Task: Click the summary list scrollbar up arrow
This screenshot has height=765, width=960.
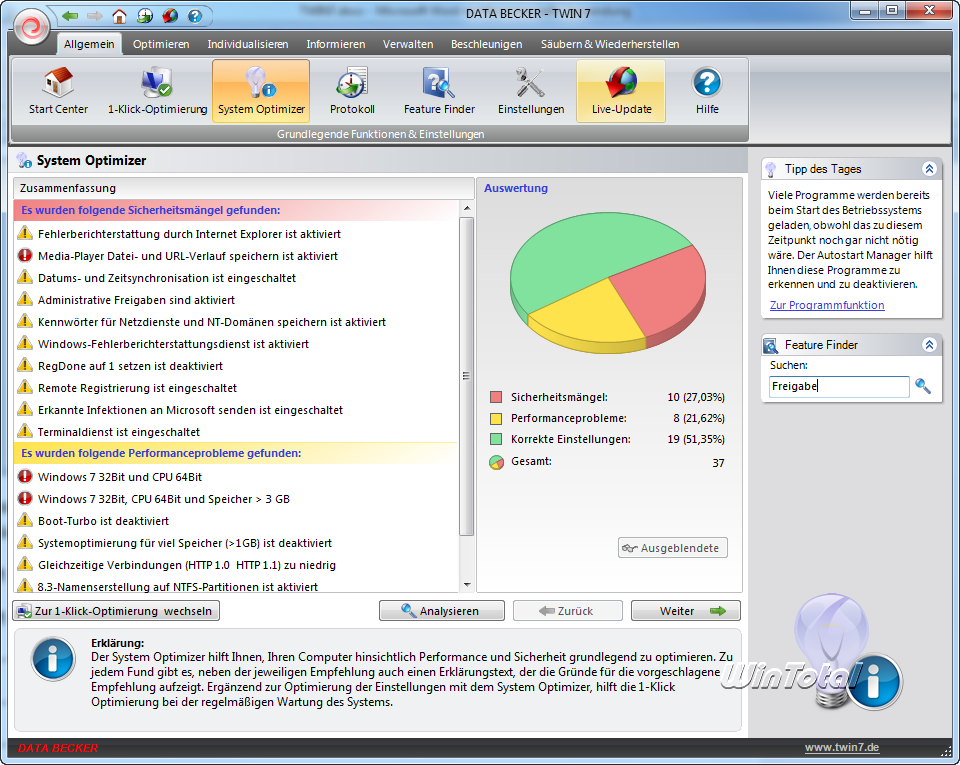Action: click(x=467, y=208)
